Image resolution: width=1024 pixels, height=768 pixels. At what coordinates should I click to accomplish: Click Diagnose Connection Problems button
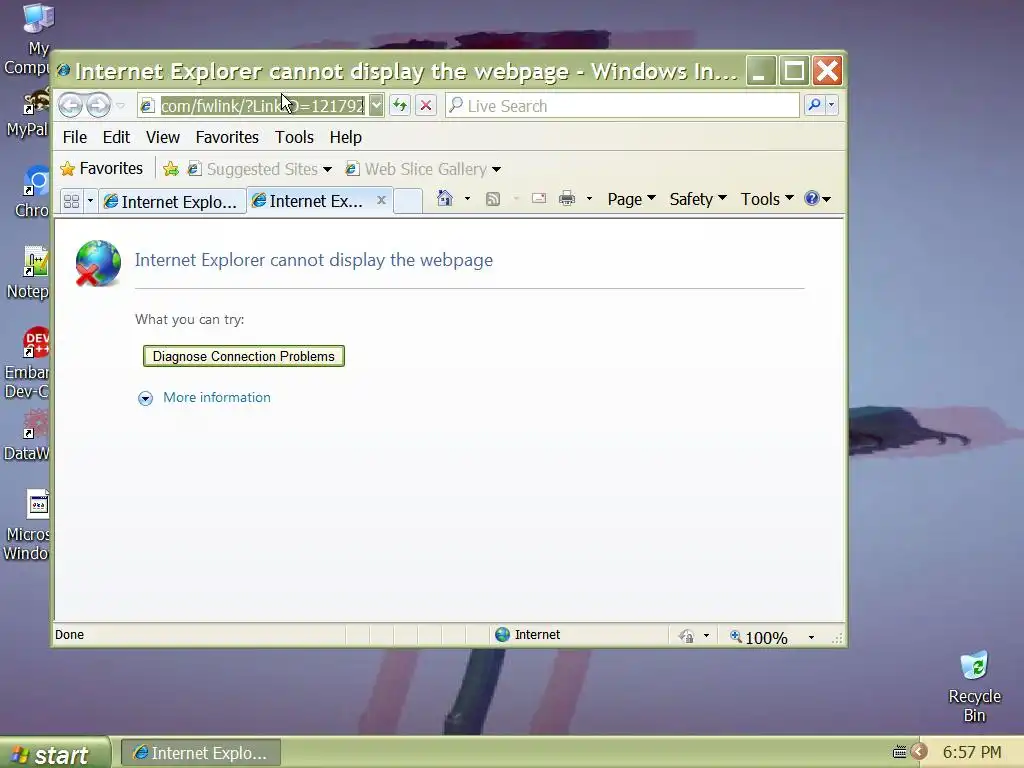[x=244, y=356]
